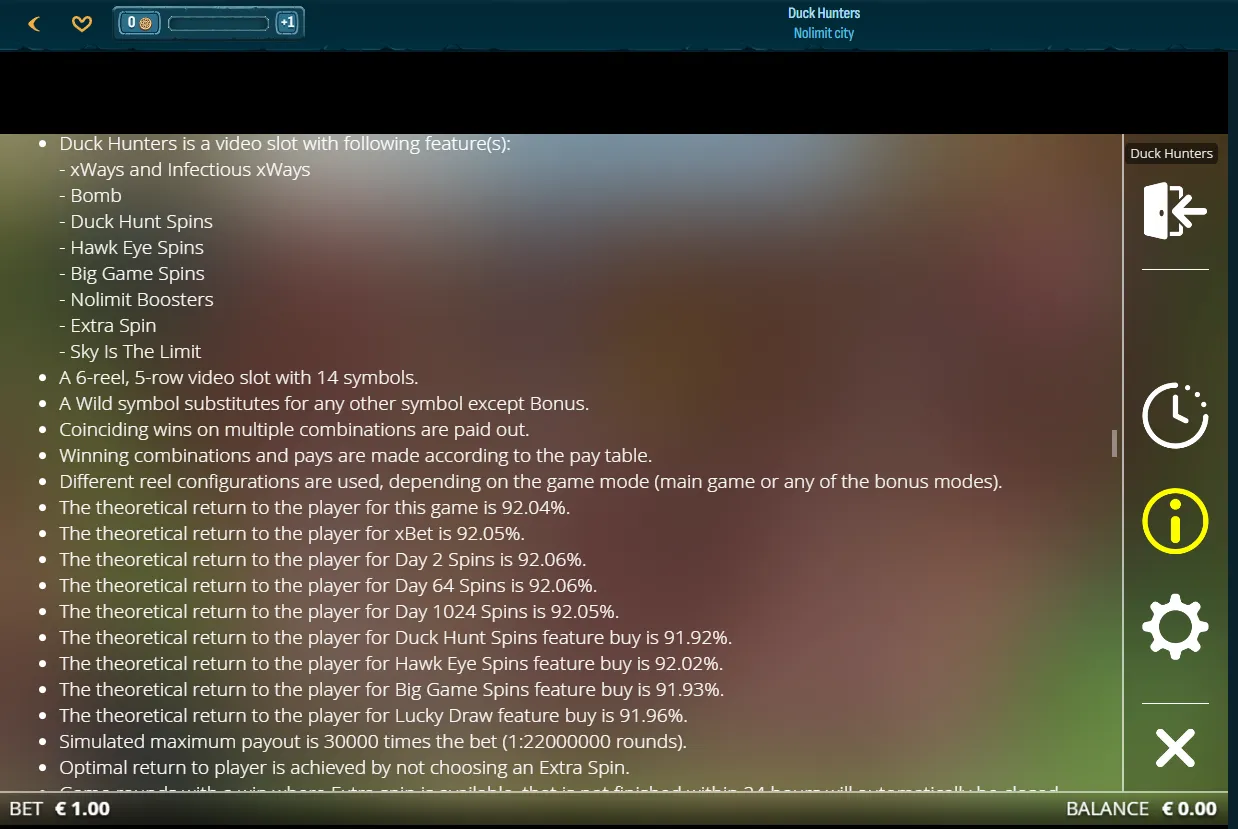Click the '- Extra Spin' feature line
The width and height of the screenshot is (1238, 829).
[x=108, y=326]
